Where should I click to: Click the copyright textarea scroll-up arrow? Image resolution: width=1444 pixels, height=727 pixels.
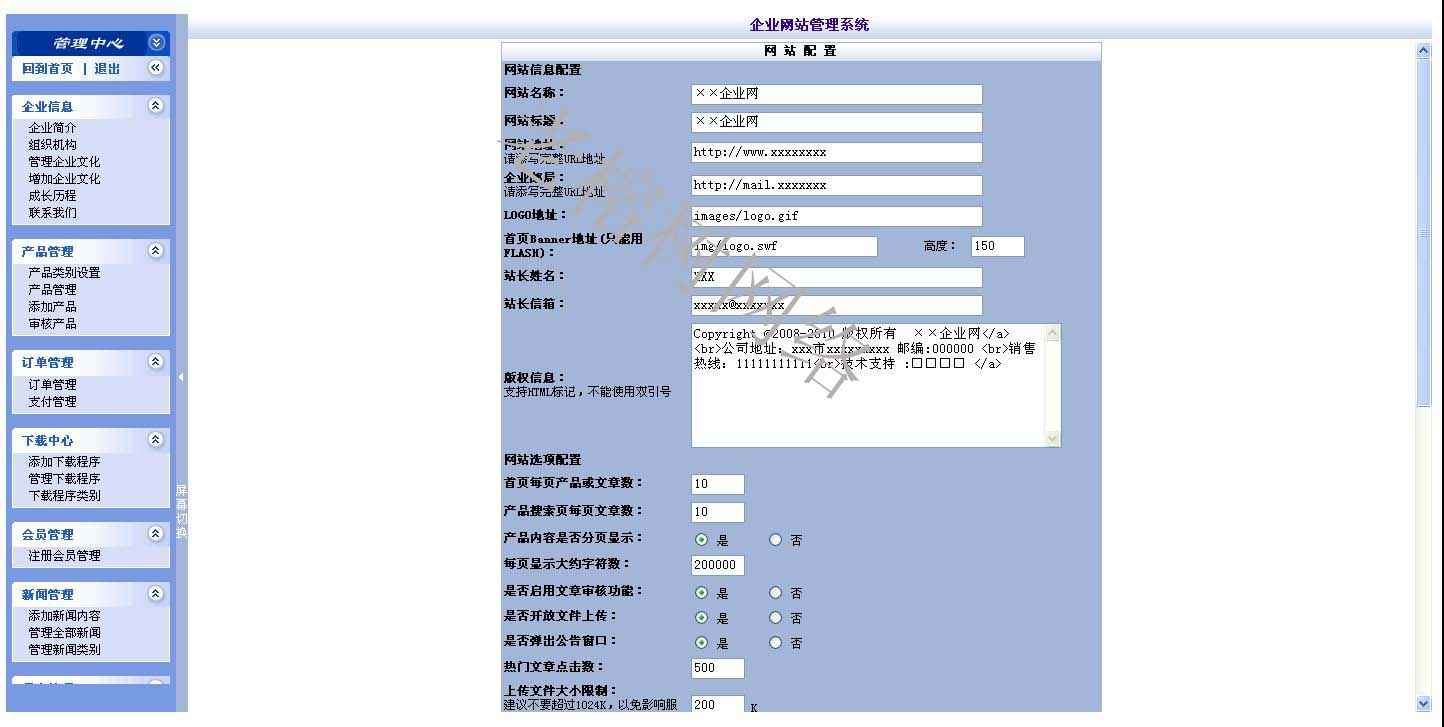pyautogui.click(x=1052, y=333)
